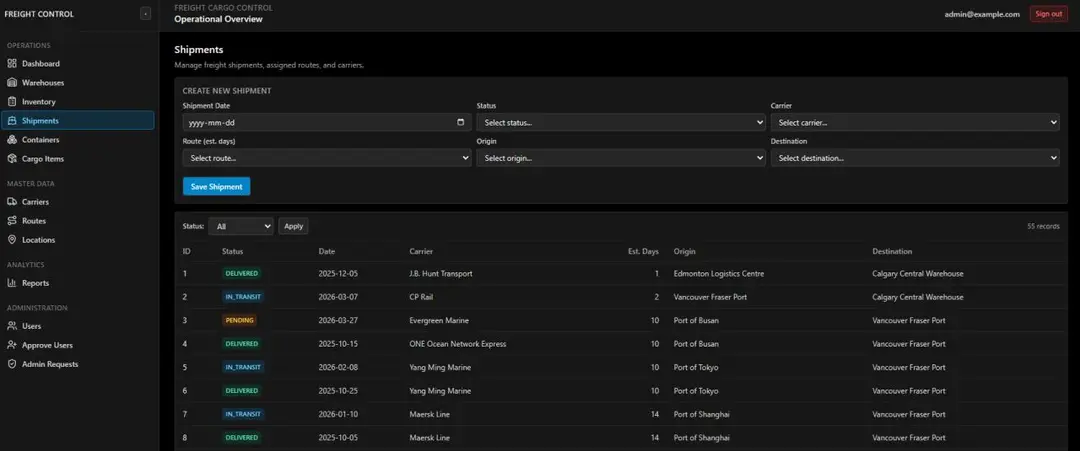1080x451 pixels.
Task: Click the Save Shipment button
Action: (x=216, y=187)
